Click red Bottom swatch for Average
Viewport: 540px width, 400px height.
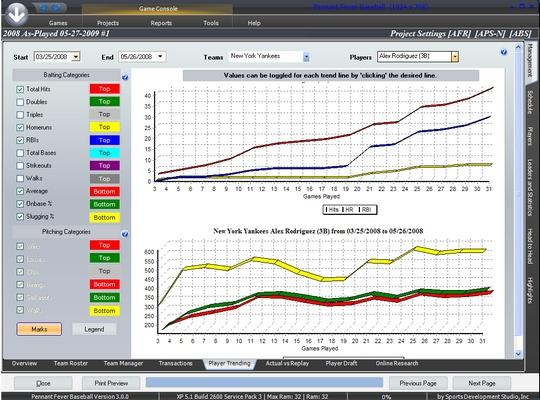click(x=105, y=192)
